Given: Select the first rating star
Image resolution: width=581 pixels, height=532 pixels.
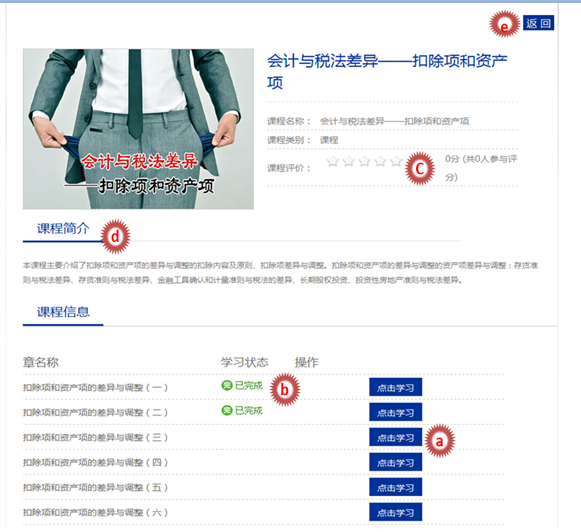Looking at the screenshot, I should [333, 161].
